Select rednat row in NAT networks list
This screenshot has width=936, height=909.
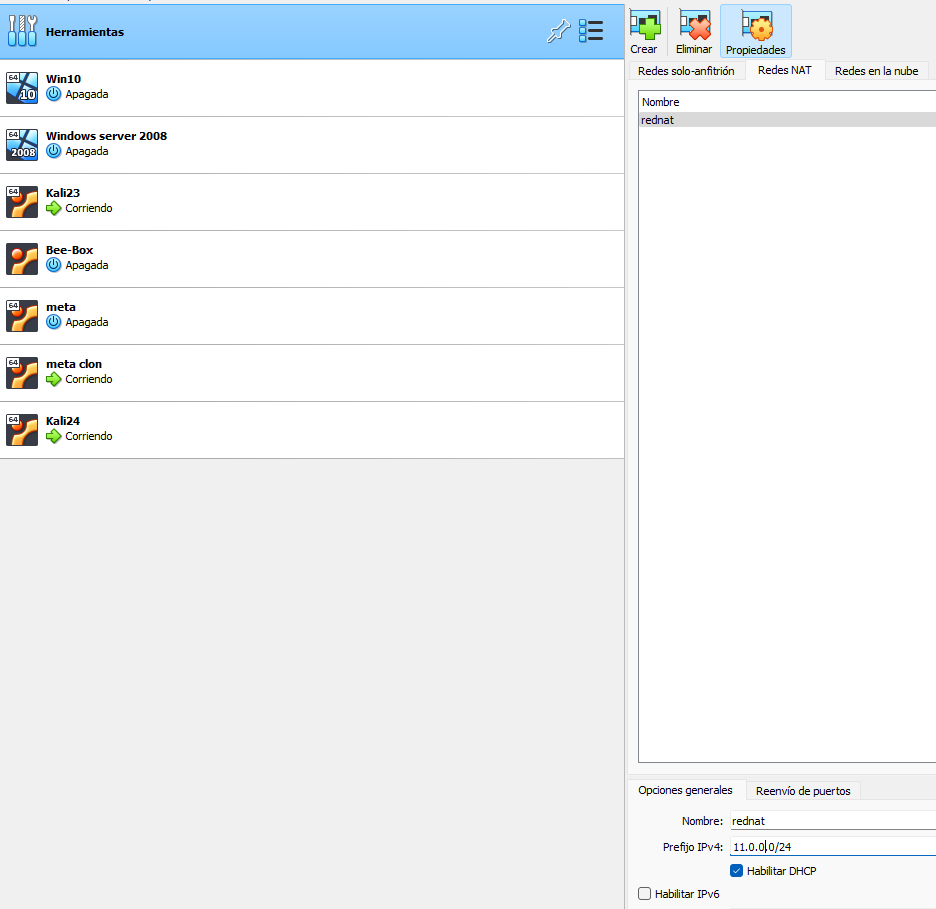(x=787, y=120)
